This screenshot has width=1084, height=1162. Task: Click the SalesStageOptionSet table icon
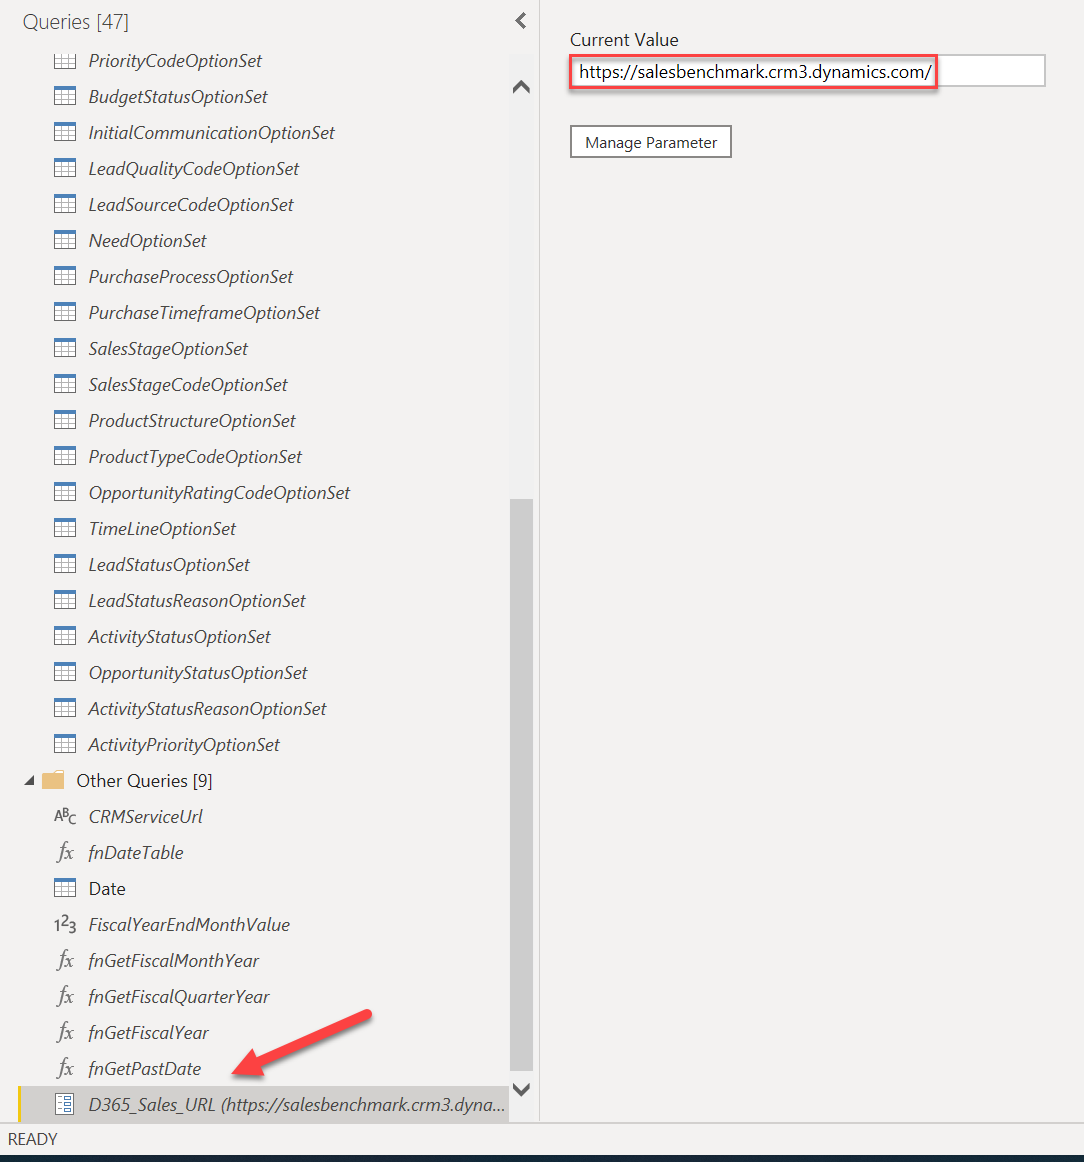64,348
